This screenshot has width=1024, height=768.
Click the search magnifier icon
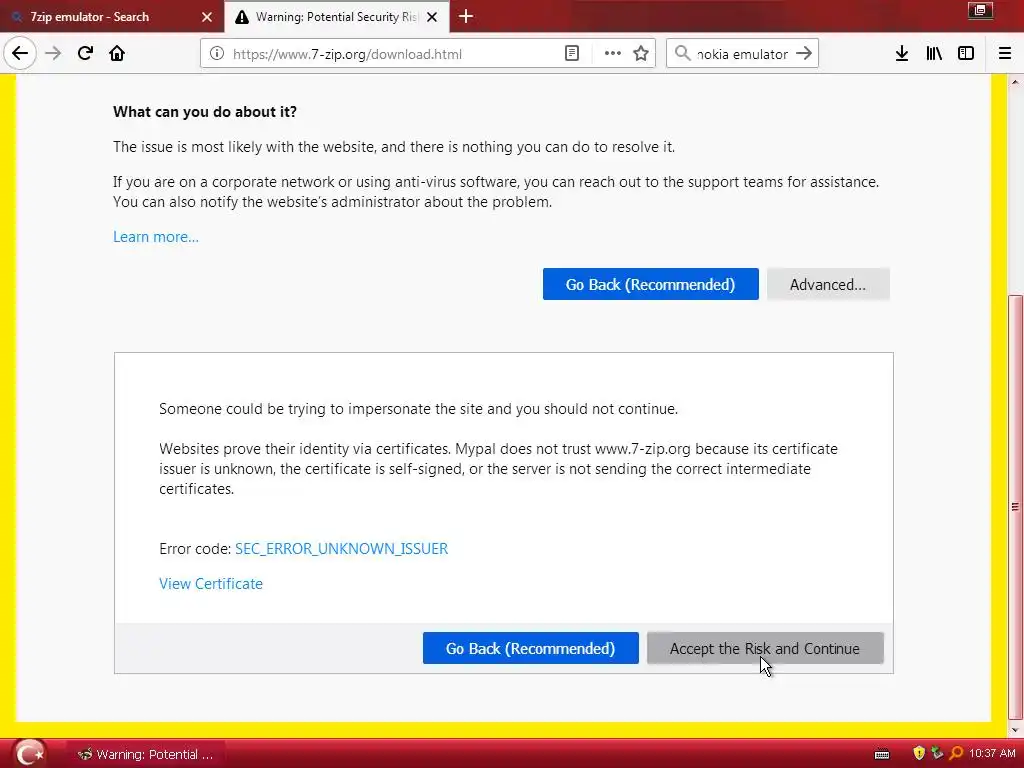[682, 54]
